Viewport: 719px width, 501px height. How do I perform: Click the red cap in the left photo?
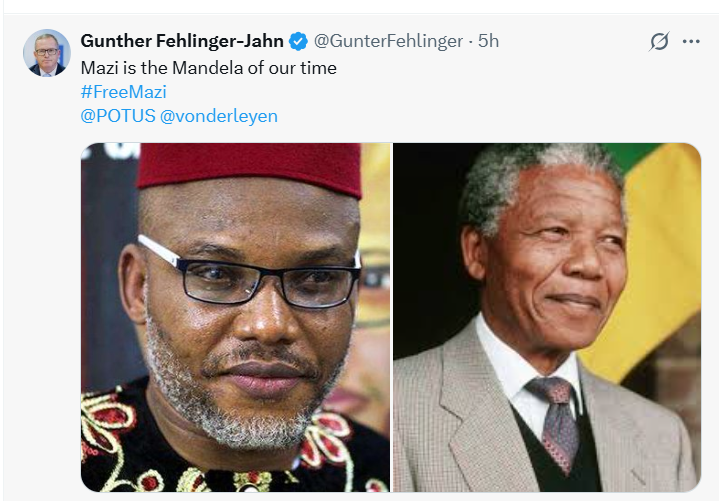click(249, 167)
